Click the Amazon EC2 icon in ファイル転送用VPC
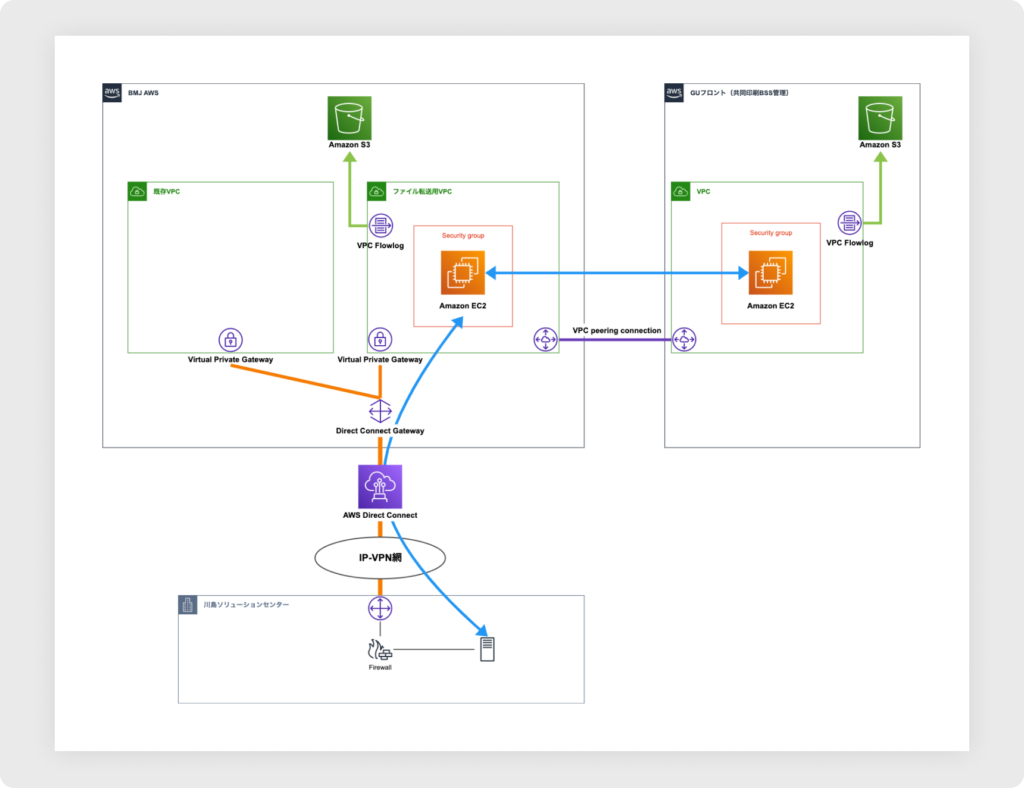 point(462,273)
